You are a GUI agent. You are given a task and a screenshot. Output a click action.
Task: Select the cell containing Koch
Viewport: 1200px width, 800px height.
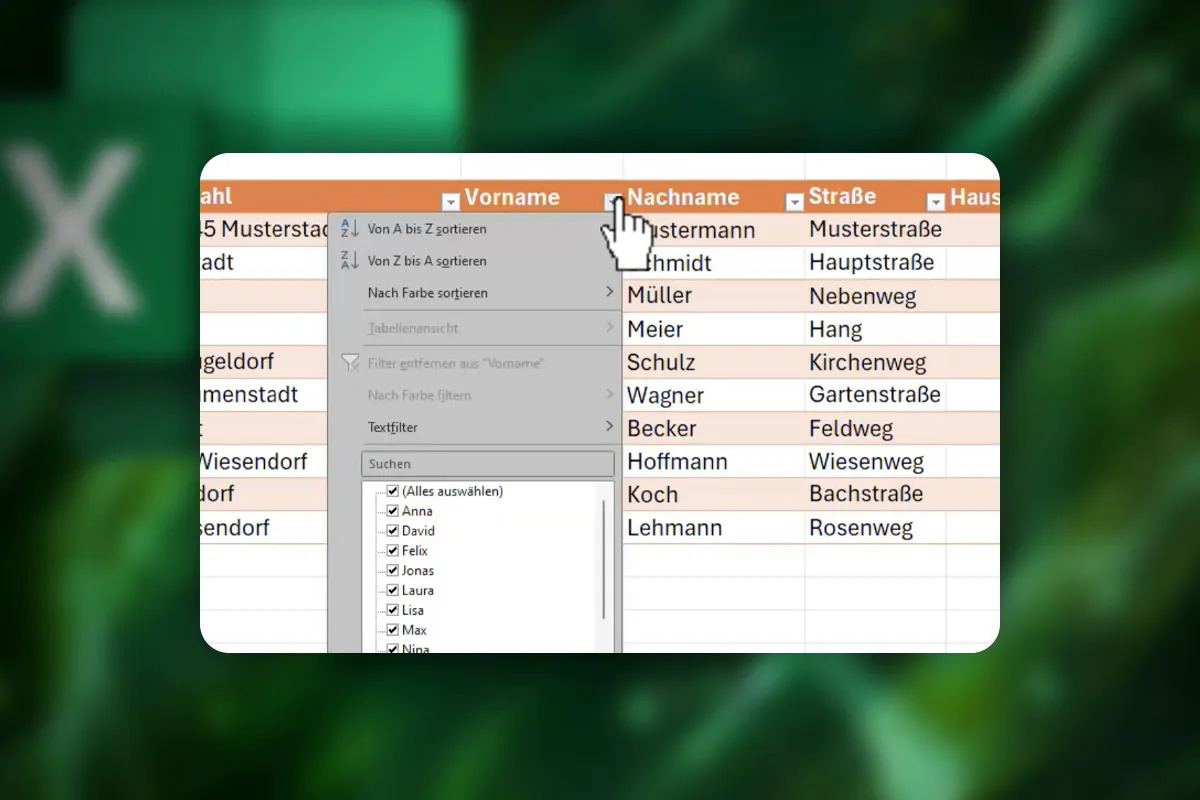(x=714, y=494)
